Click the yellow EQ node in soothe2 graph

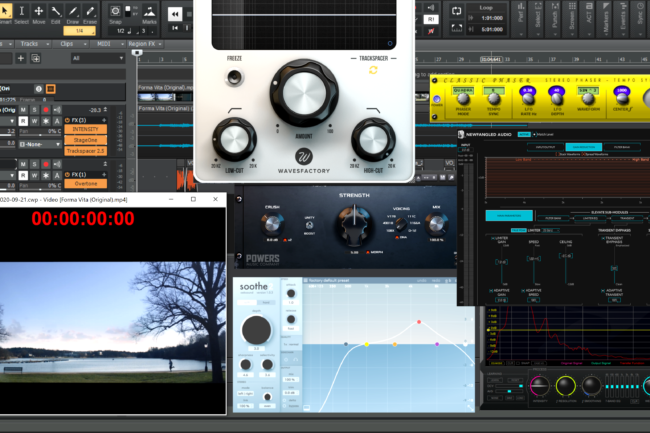[366, 344]
